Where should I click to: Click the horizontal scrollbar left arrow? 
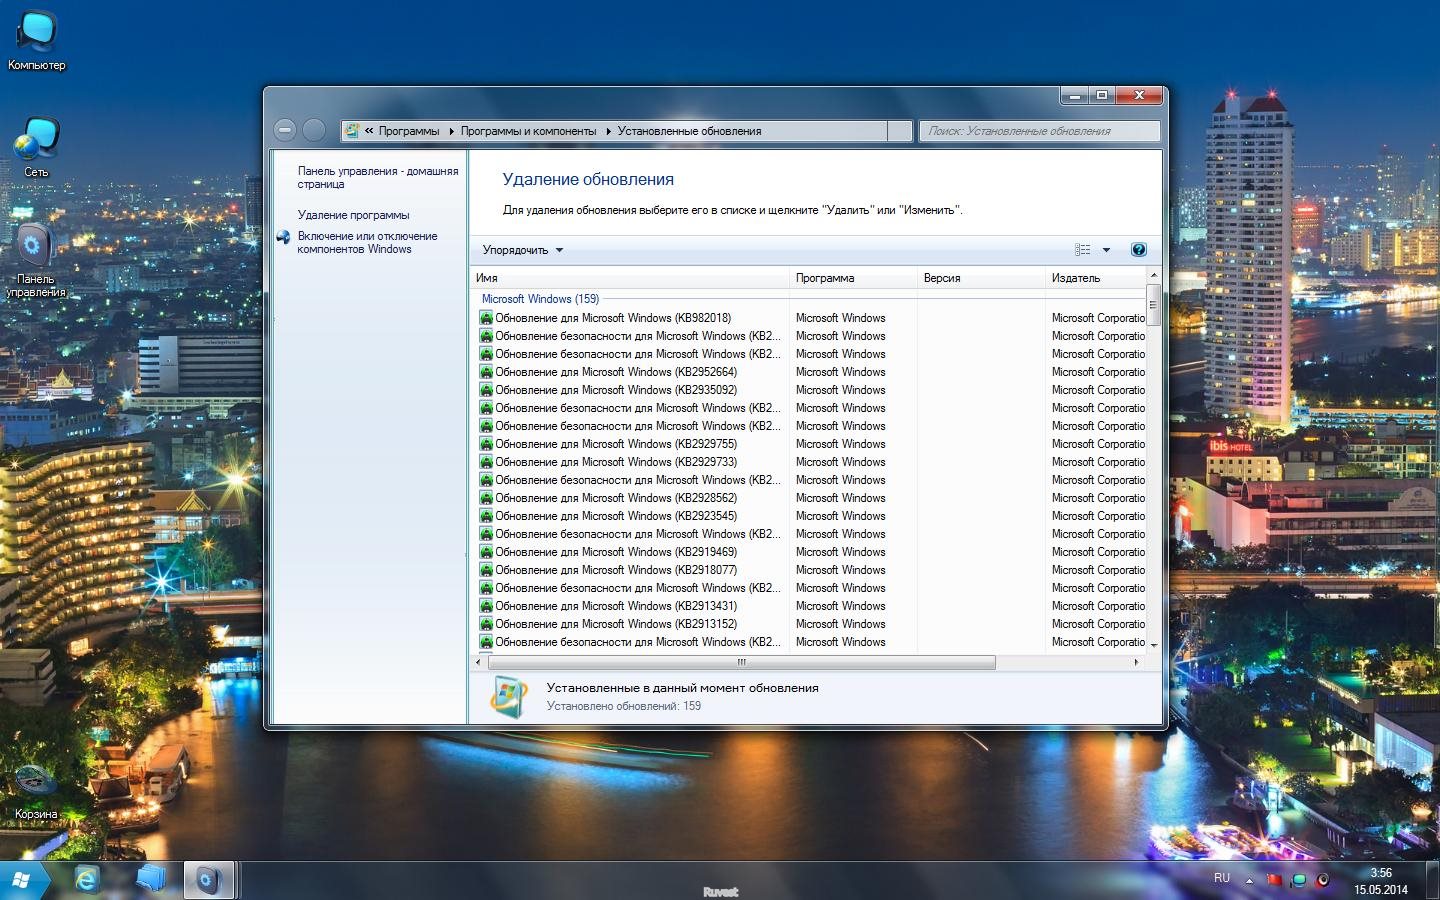(x=478, y=662)
